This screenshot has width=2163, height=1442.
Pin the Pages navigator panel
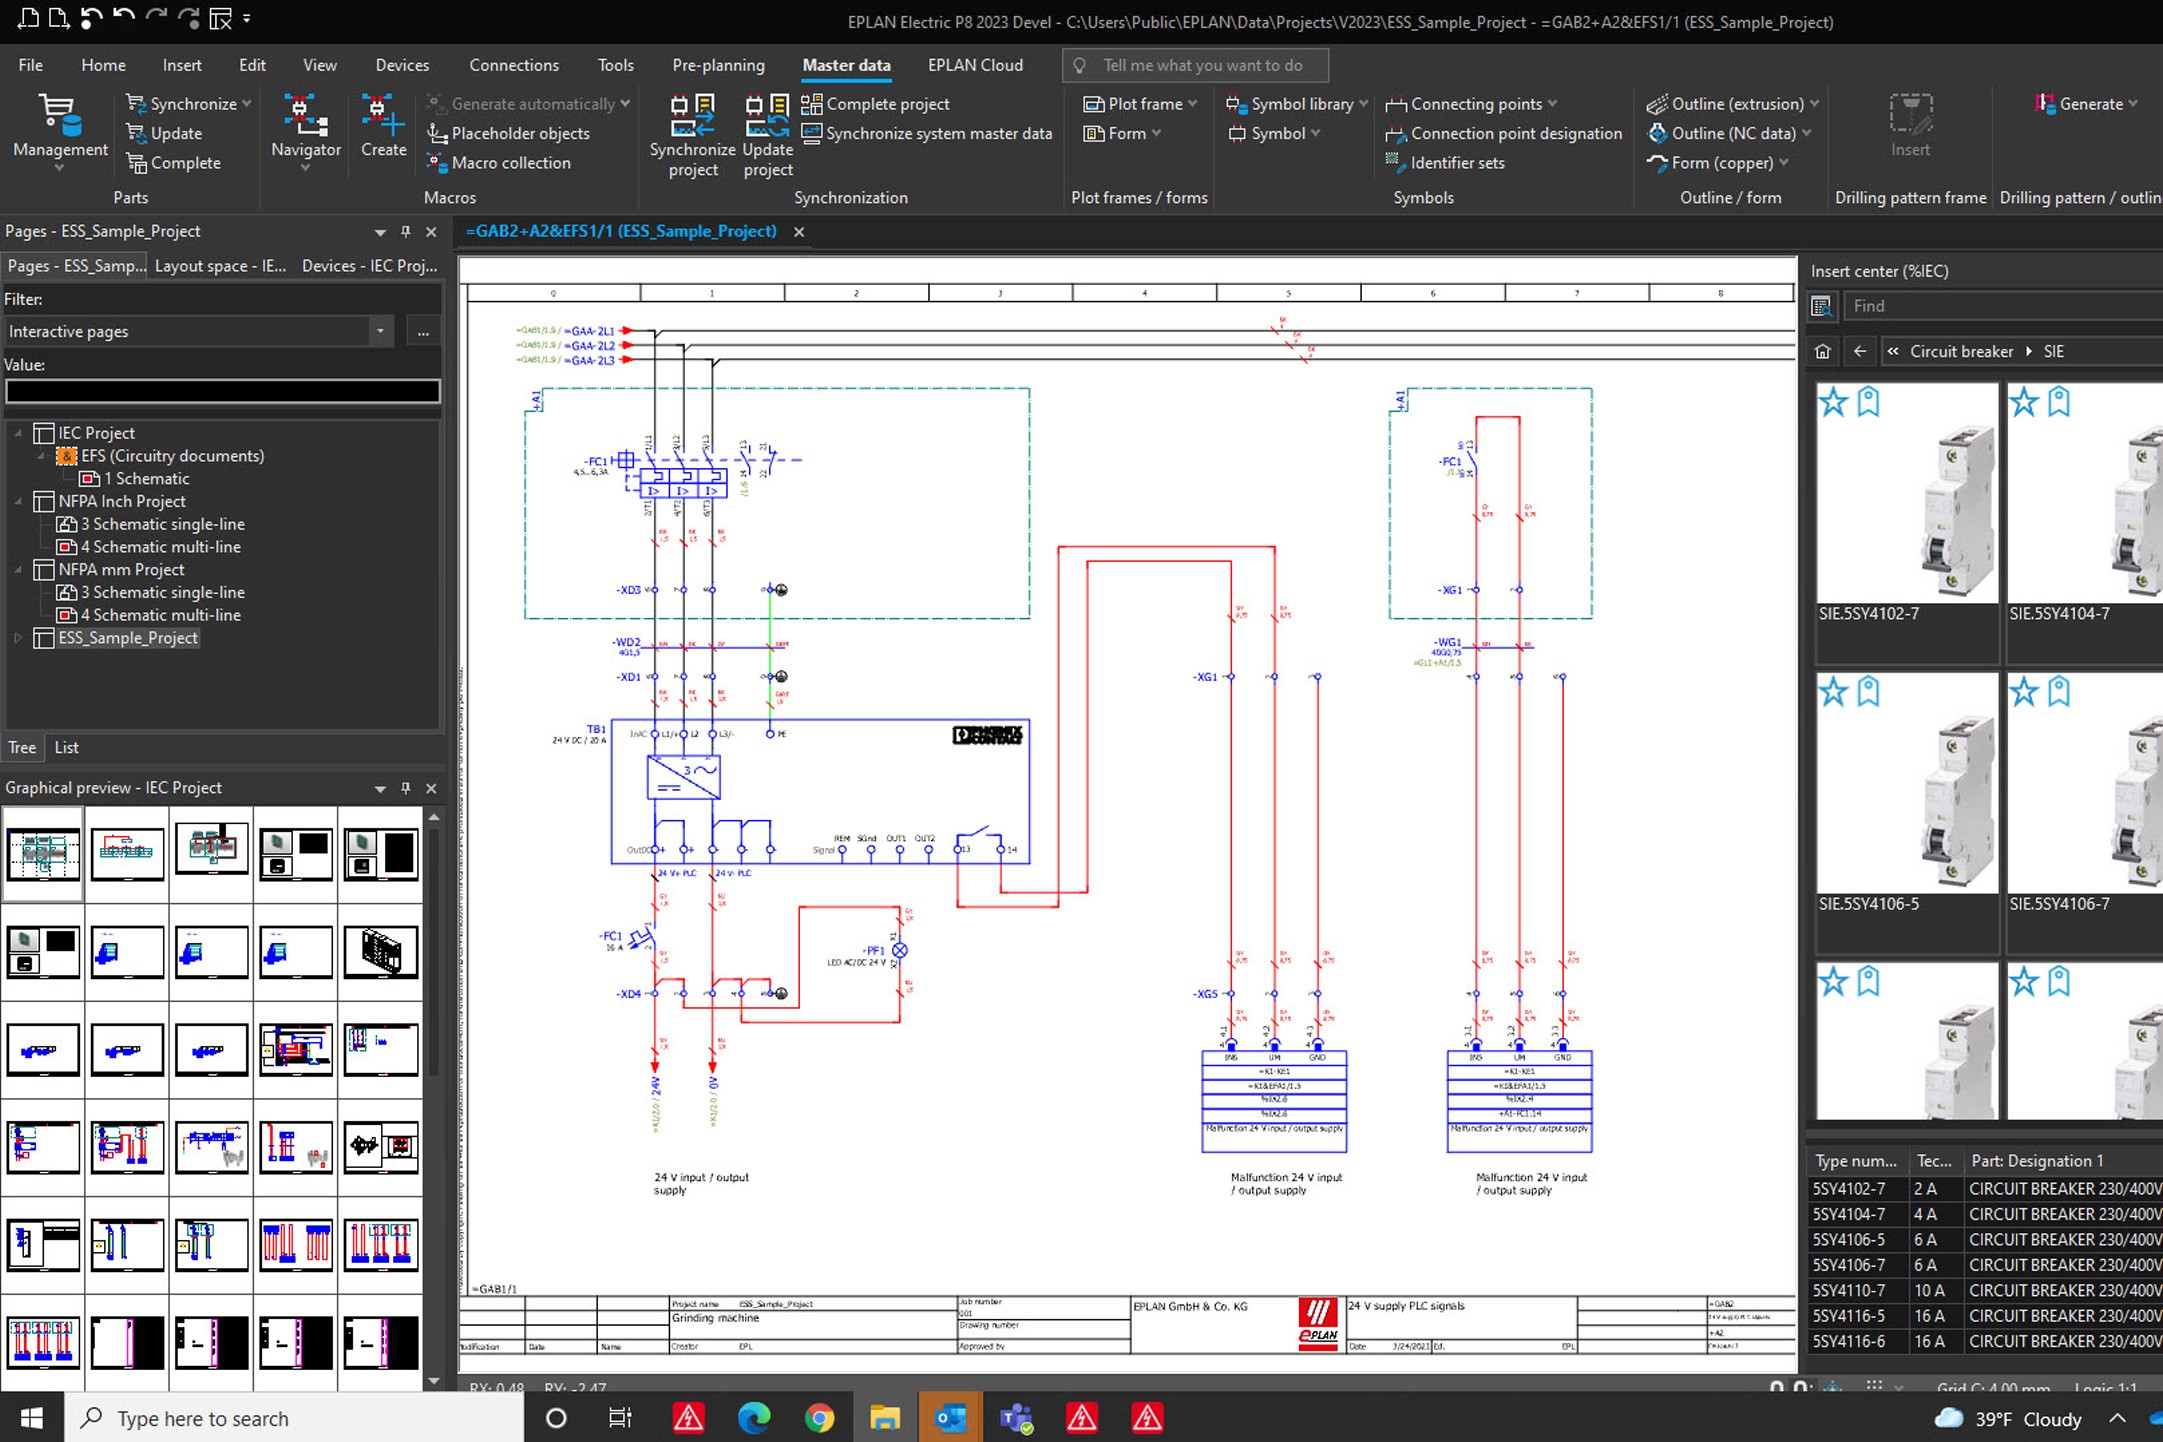pyautogui.click(x=405, y=231)
